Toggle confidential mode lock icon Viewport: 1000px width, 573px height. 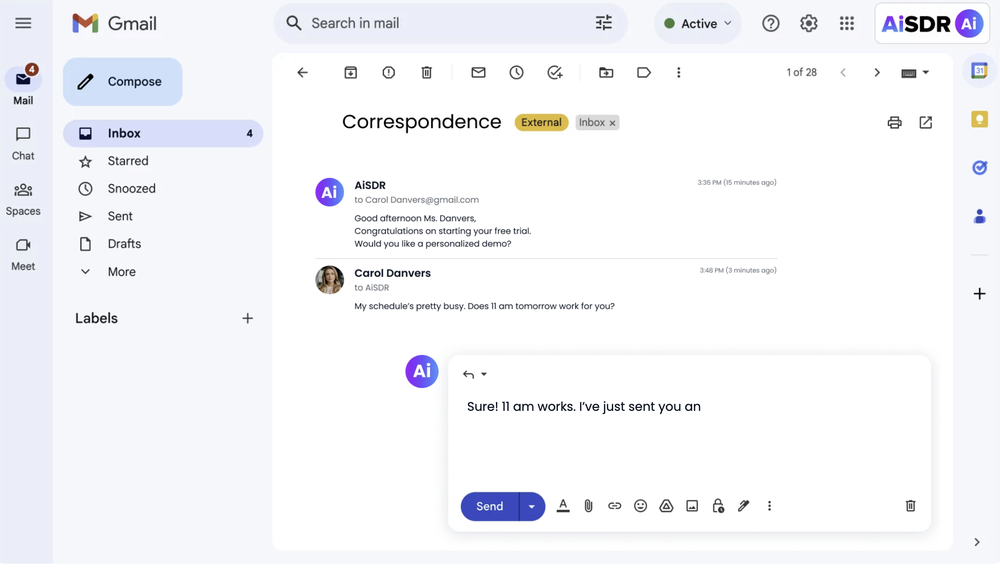point(718,506)
